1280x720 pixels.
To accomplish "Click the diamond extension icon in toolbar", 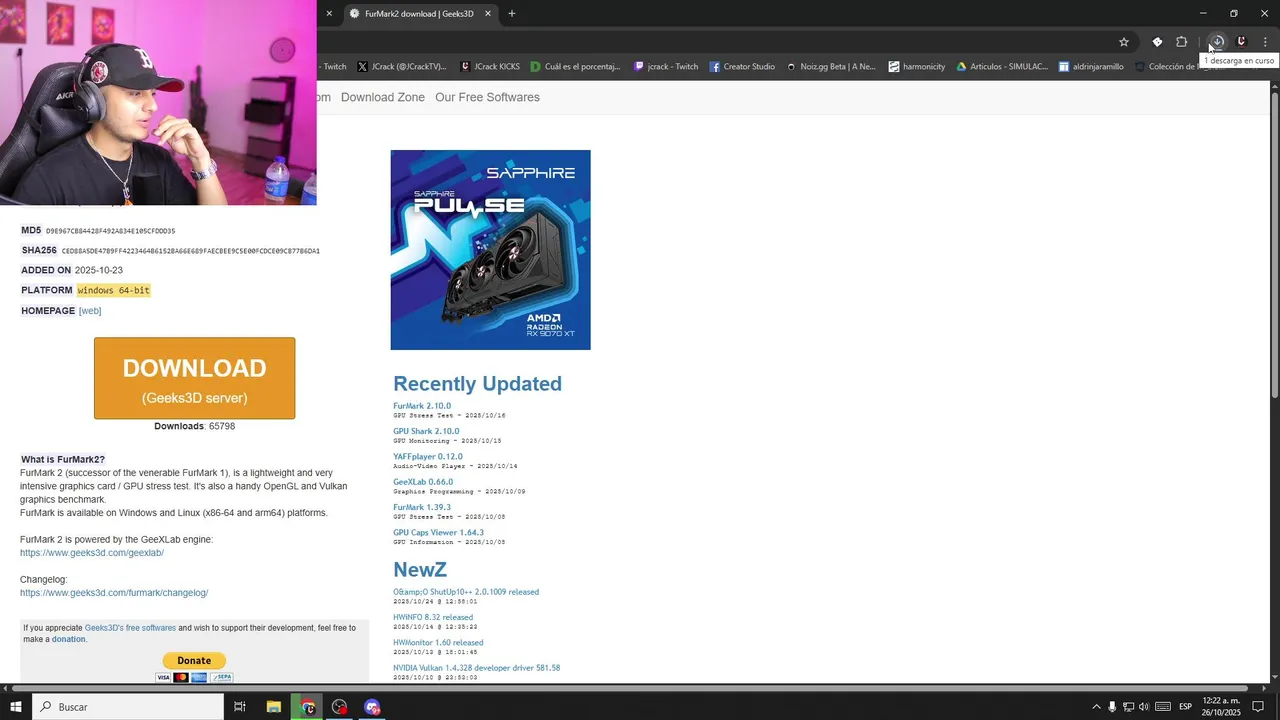I will point(1157,42).
